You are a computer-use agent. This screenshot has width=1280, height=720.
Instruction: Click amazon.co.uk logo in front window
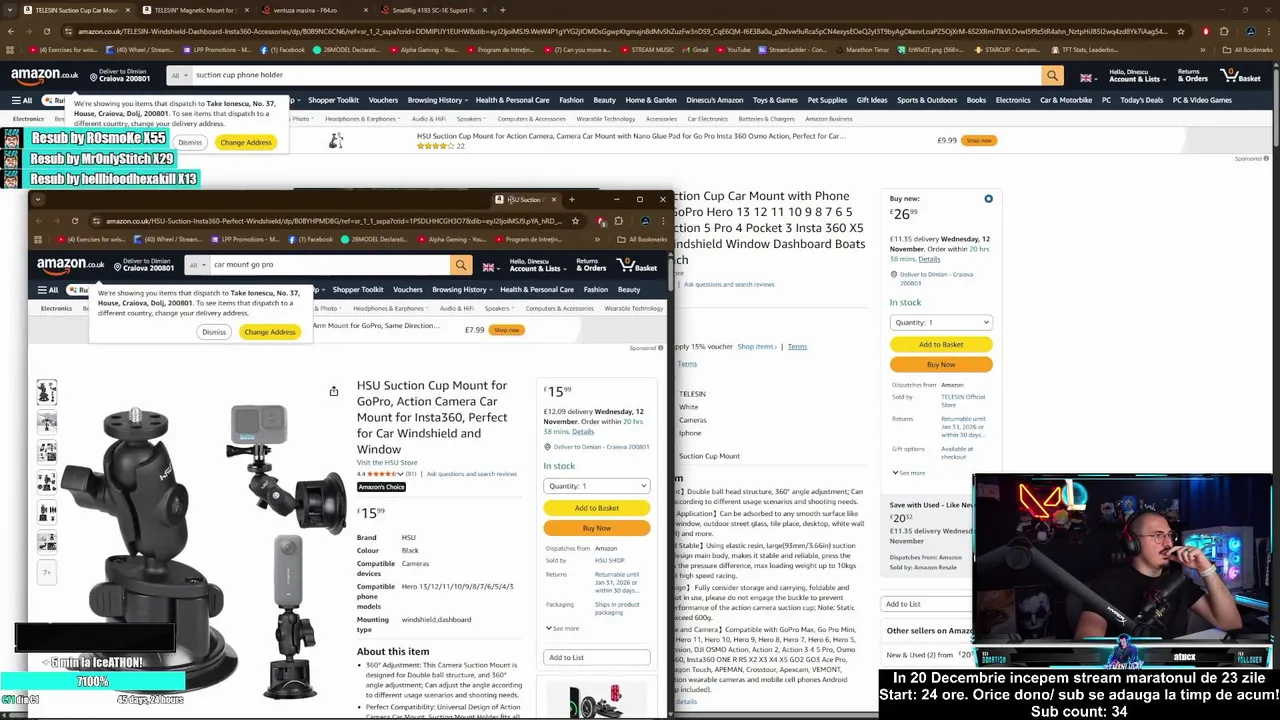click(70, 265)
